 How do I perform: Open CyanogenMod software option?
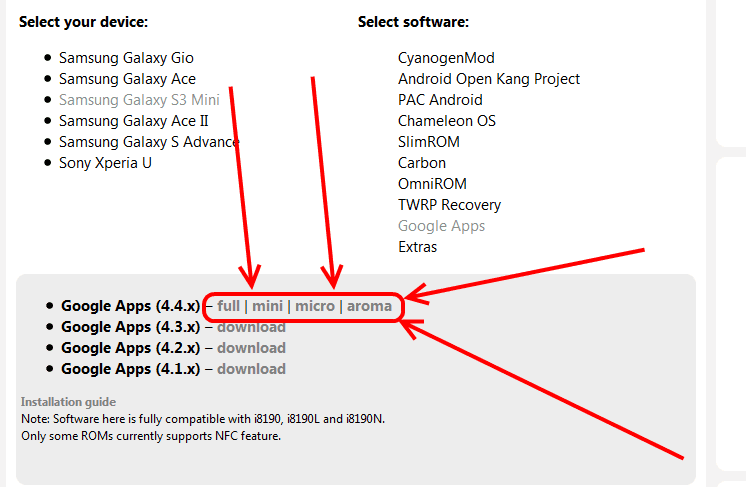(x=446, y=58)
